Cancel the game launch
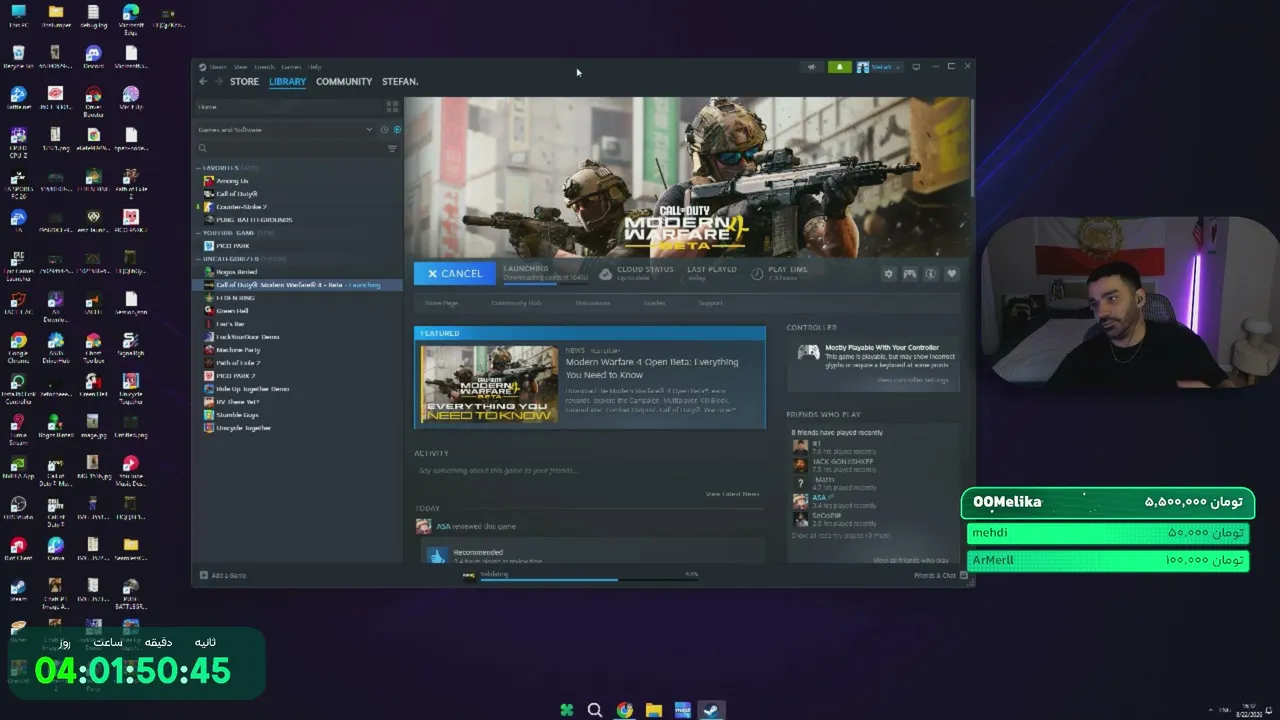The width and height of the screenshot is (1280, 720). tap(455, 274)
